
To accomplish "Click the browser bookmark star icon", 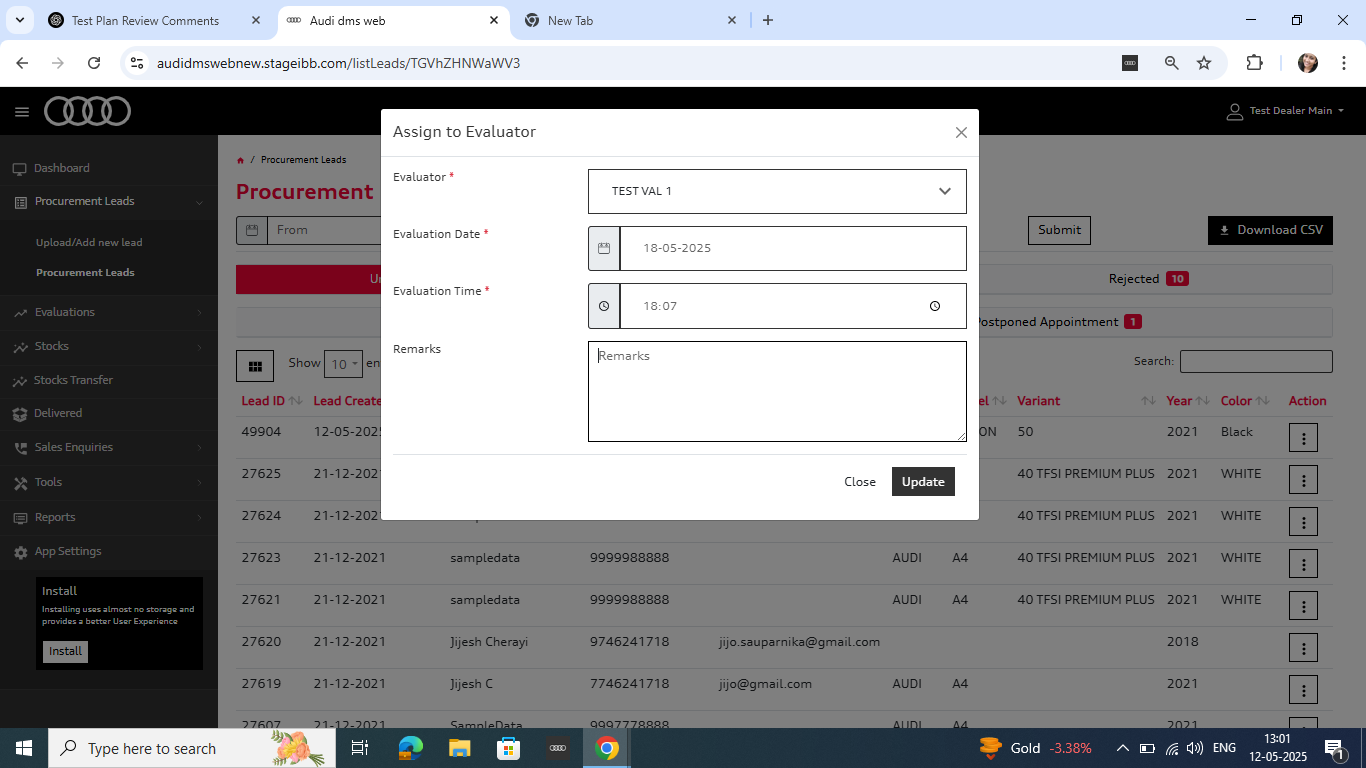I will coord(1204,63).
